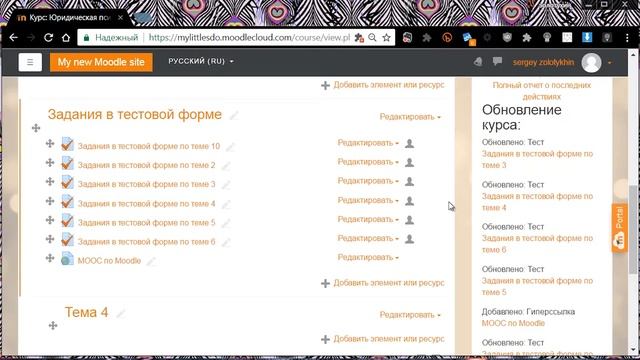Open quiz по теме 6 in course list
This screenshot has height=360, width=640.
coord(147,242)
